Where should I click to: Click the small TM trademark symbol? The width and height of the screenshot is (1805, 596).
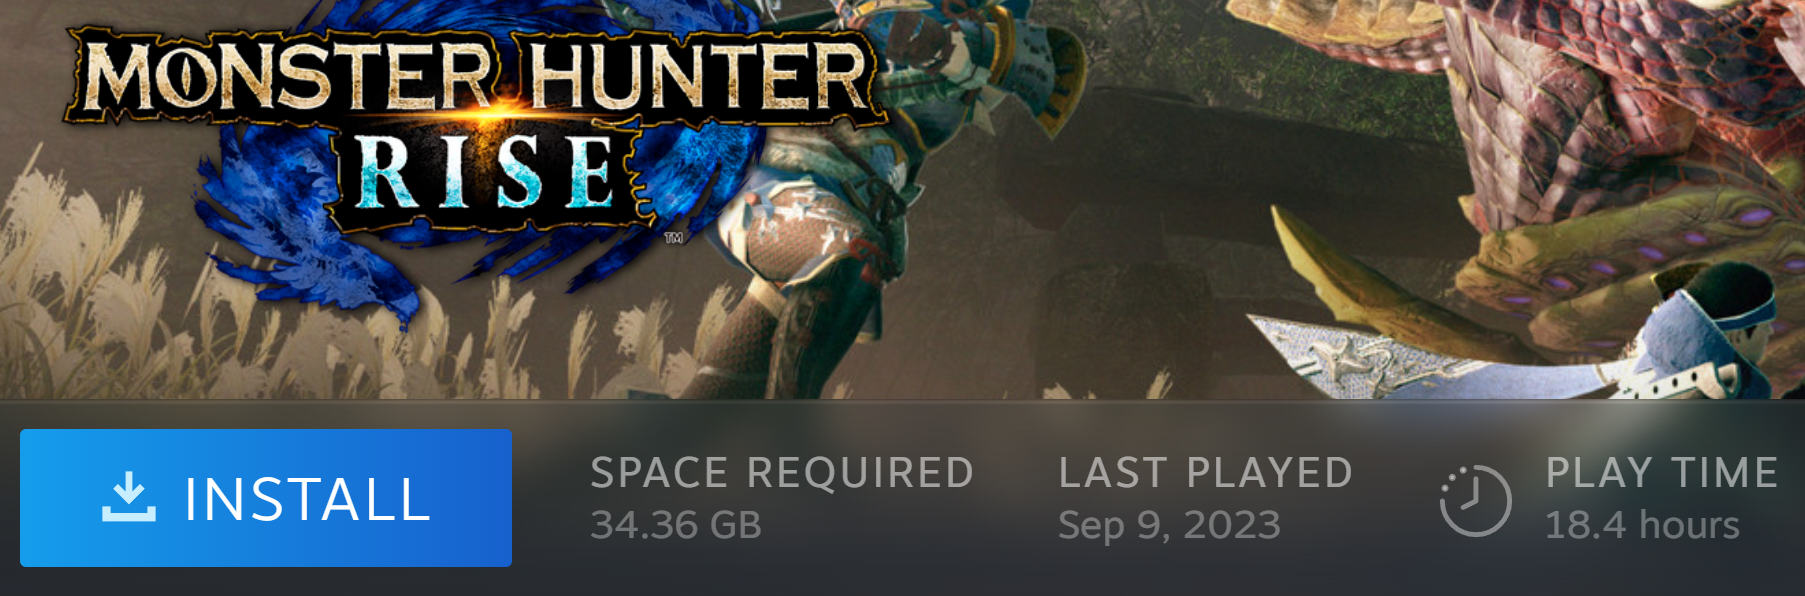(x=674, y=238)
